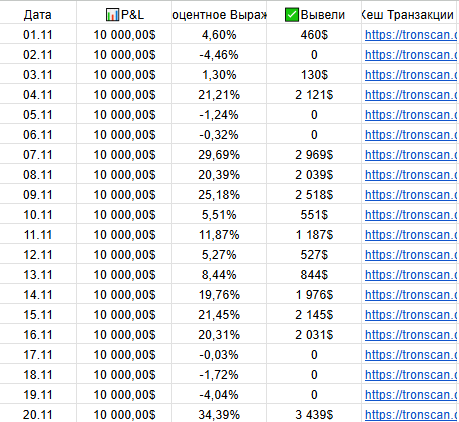Select the 1 187$ withdrawal cell
Viewport: 459px width, 422px height.
coord(314,234)
